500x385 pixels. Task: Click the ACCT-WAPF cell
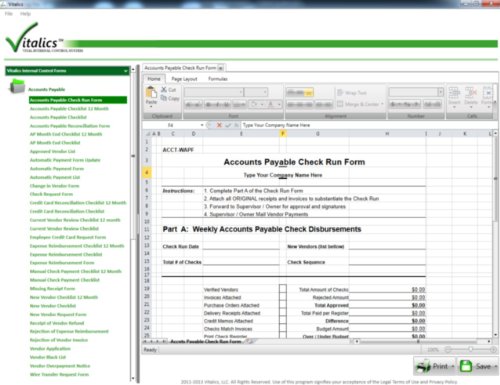click(178, 150)
